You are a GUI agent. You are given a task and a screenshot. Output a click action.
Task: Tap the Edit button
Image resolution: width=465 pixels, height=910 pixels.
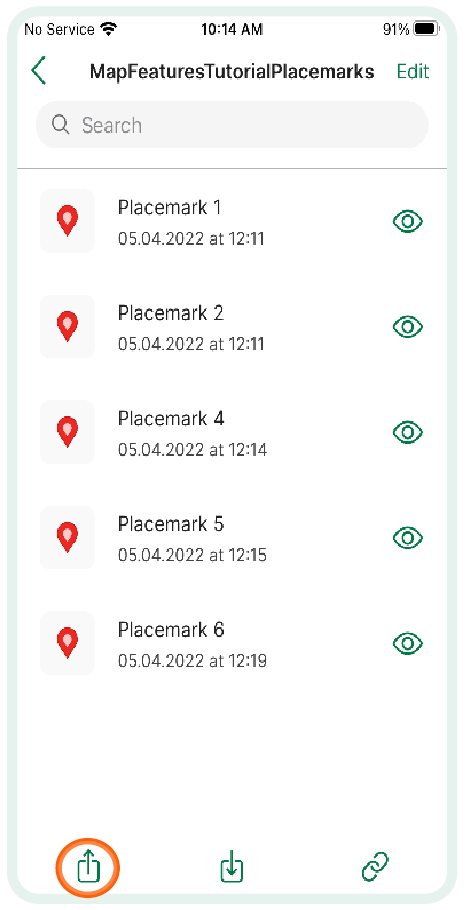413,71
